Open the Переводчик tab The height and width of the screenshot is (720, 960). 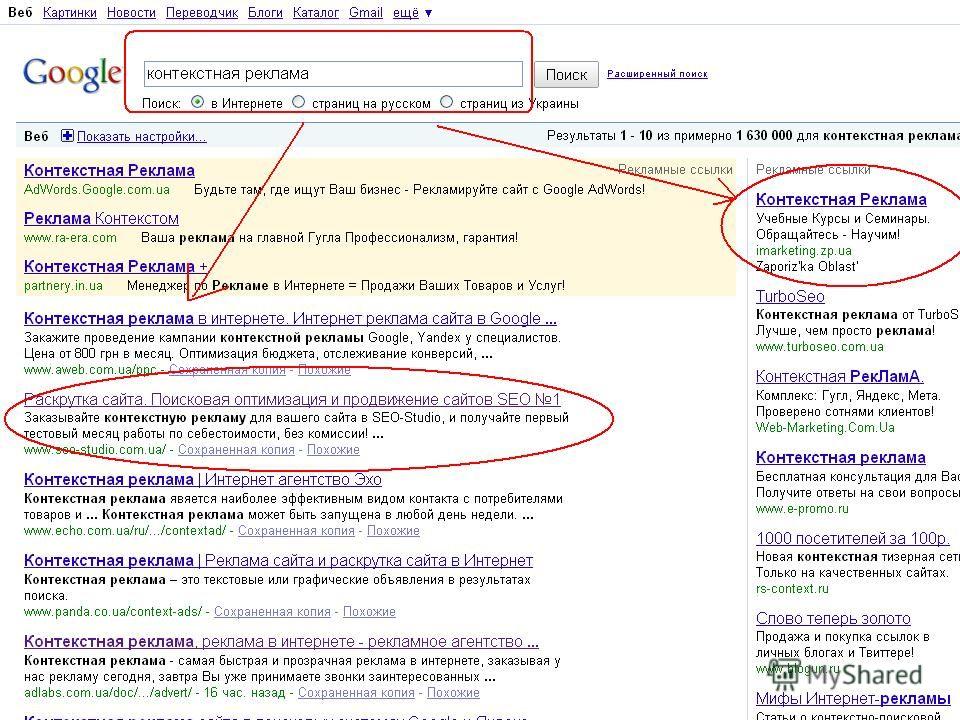[x=202, y=12]
